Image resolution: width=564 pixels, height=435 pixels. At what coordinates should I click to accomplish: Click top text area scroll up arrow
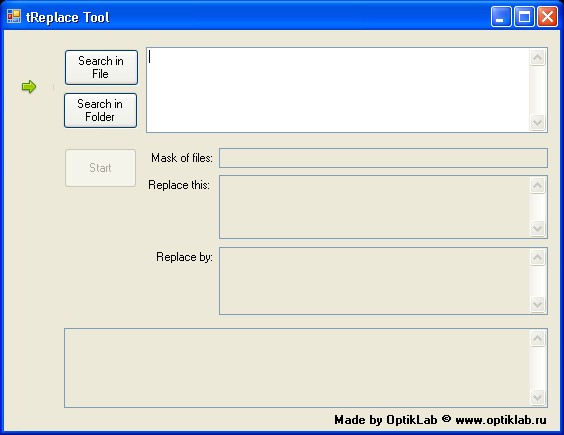coord(538,58)
